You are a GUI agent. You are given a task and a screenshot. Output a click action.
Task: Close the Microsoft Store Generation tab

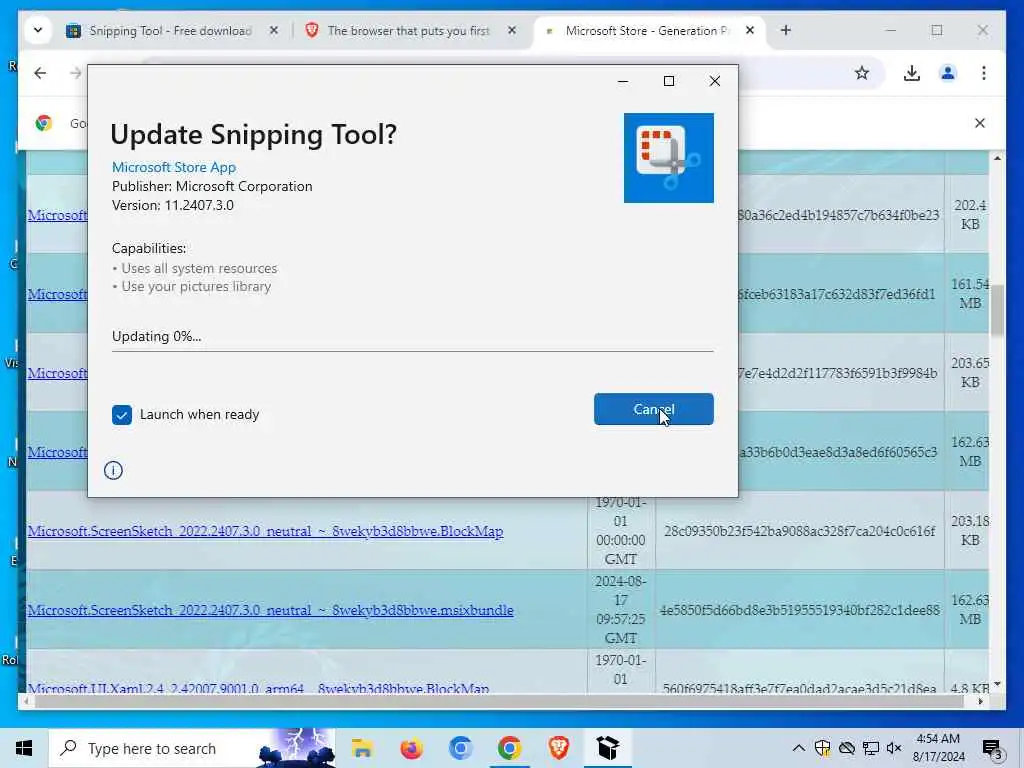point(750,31)
